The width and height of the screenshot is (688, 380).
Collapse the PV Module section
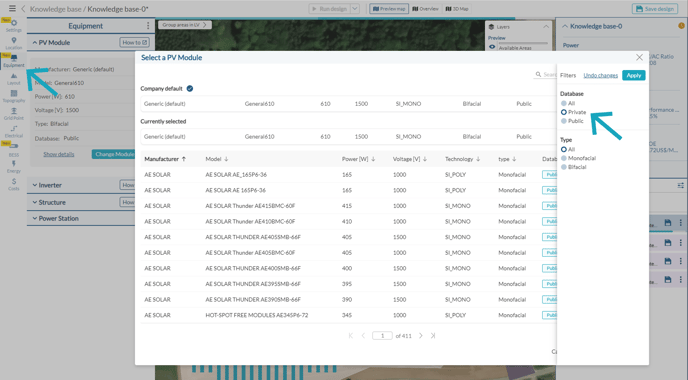coord(35,43)
